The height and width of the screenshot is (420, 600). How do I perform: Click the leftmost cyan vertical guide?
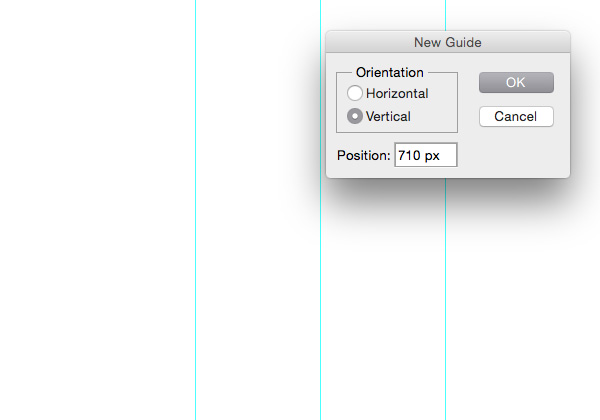196,210
